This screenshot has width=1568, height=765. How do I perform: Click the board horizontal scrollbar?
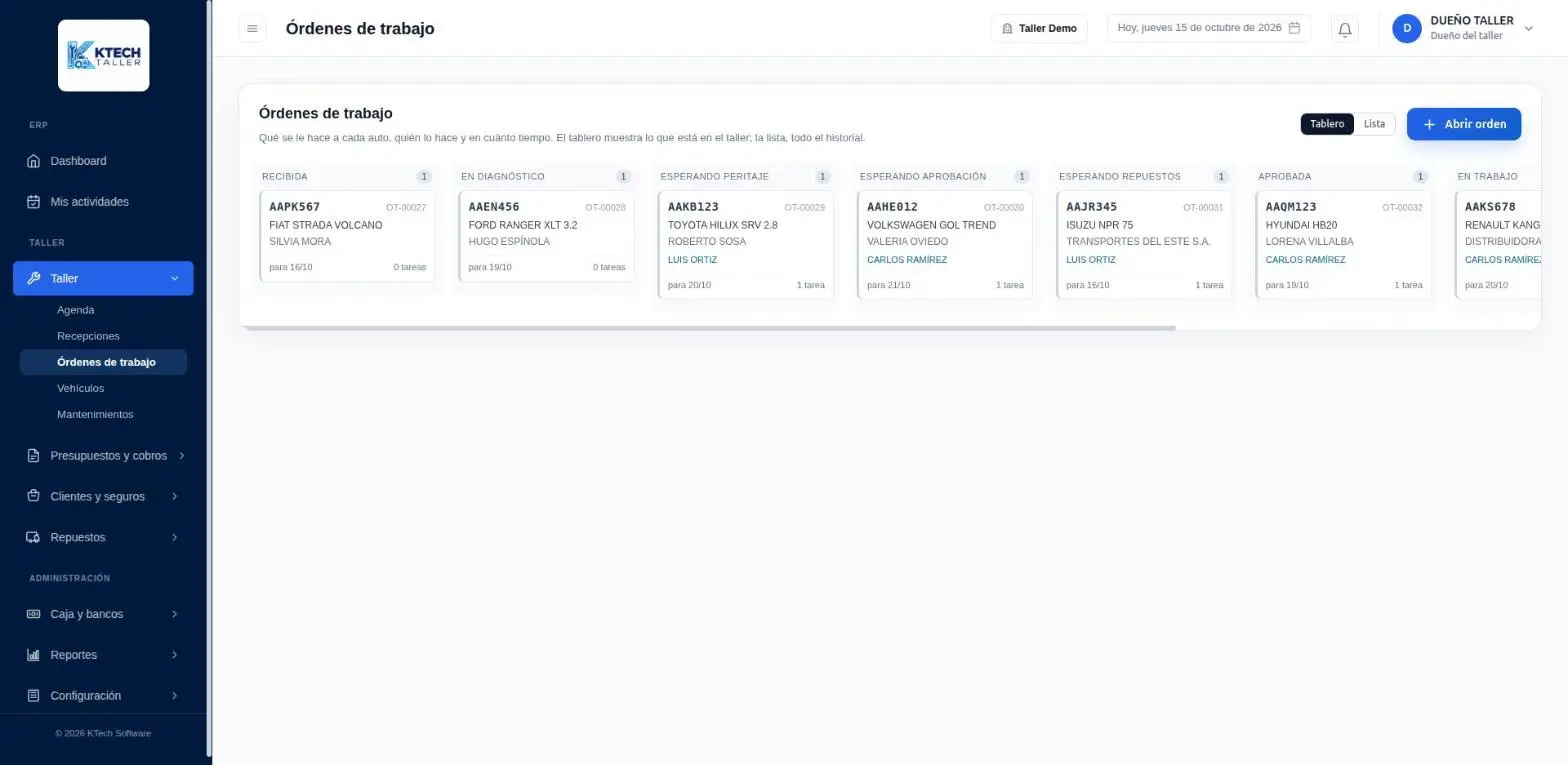click(x=708, y=327)
